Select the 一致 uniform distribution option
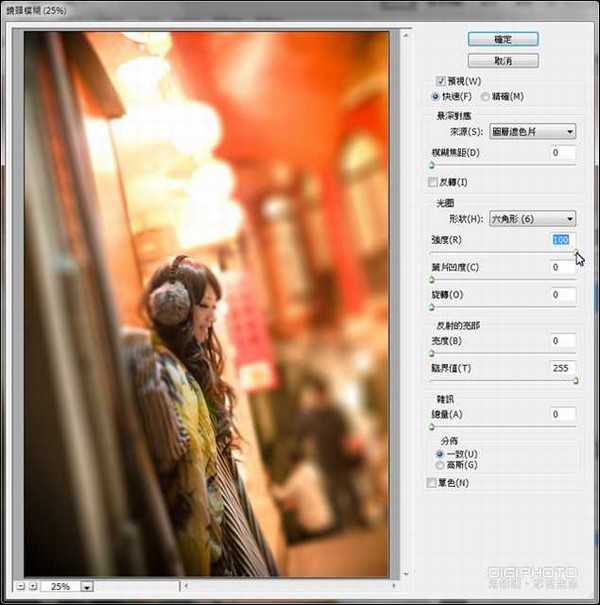The image size is (600, 605). [x=440, y=454]
